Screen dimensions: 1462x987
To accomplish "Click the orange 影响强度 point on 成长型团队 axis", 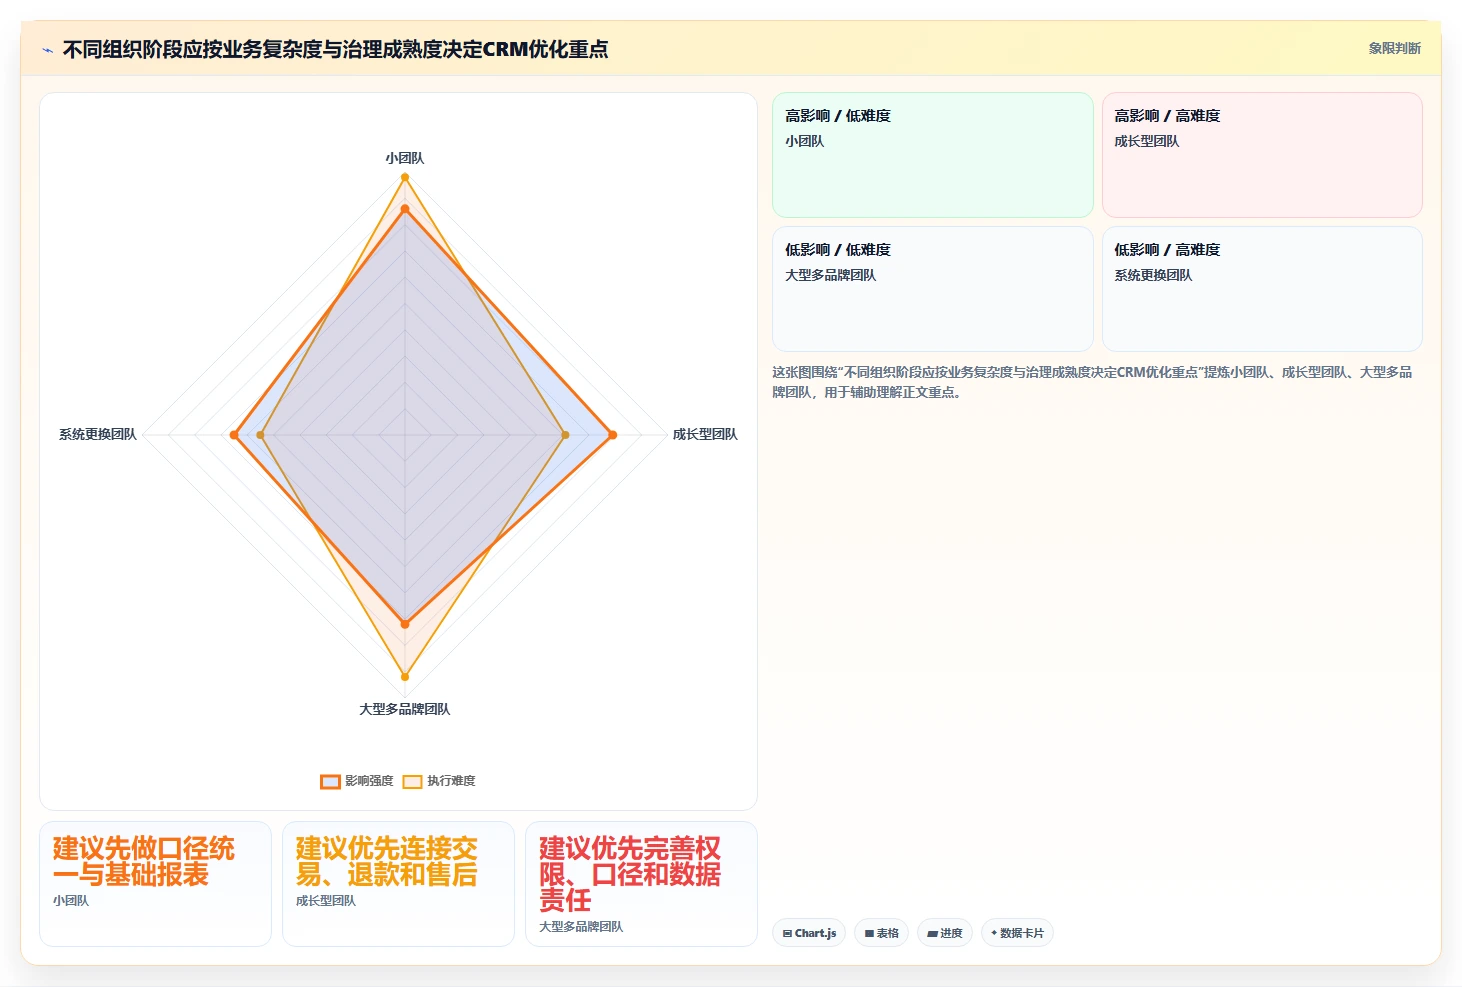I will click(613, 435).
